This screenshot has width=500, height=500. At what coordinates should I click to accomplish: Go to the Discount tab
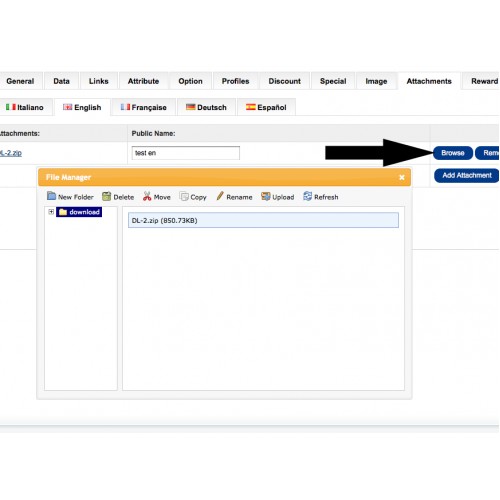pyautogui.click(x=284, y=81)
